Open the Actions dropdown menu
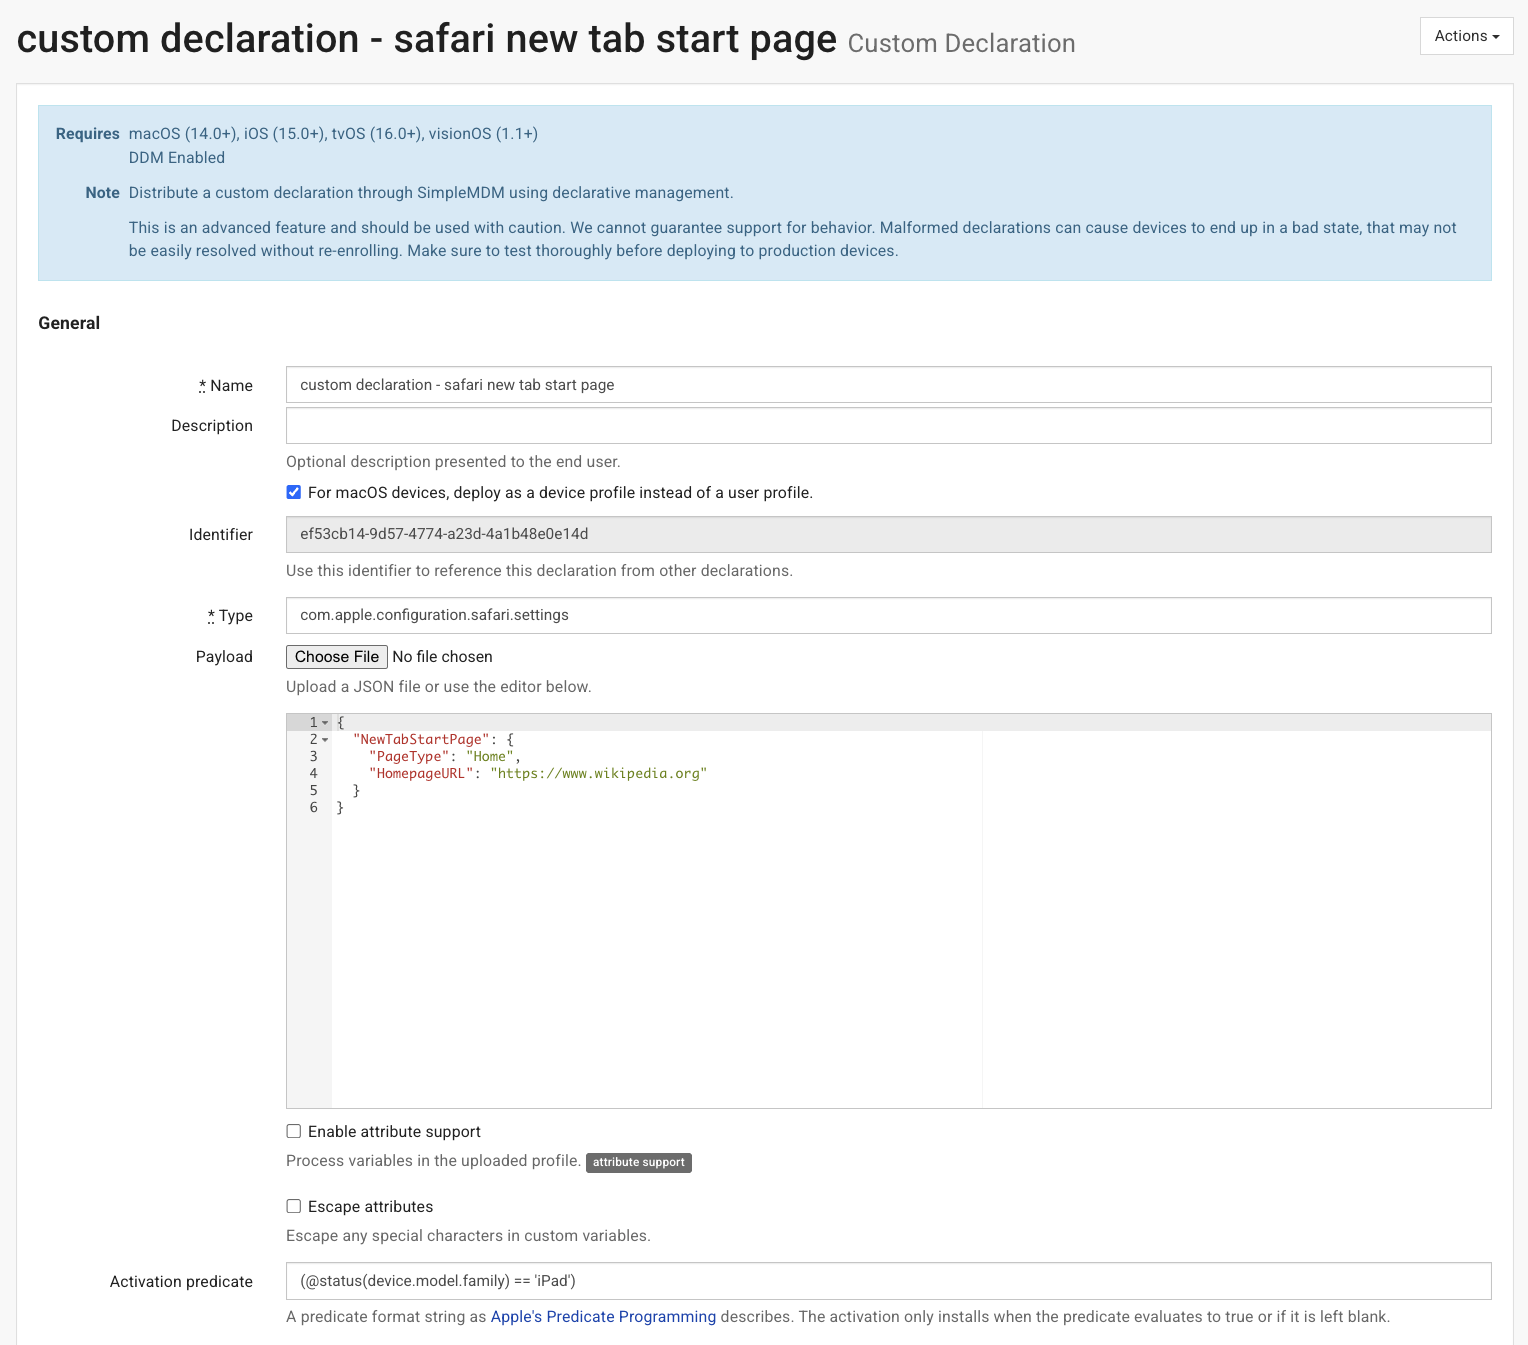This screenshot has height=1345, width=1528. pyautogui.click(x=1466, y=36)
